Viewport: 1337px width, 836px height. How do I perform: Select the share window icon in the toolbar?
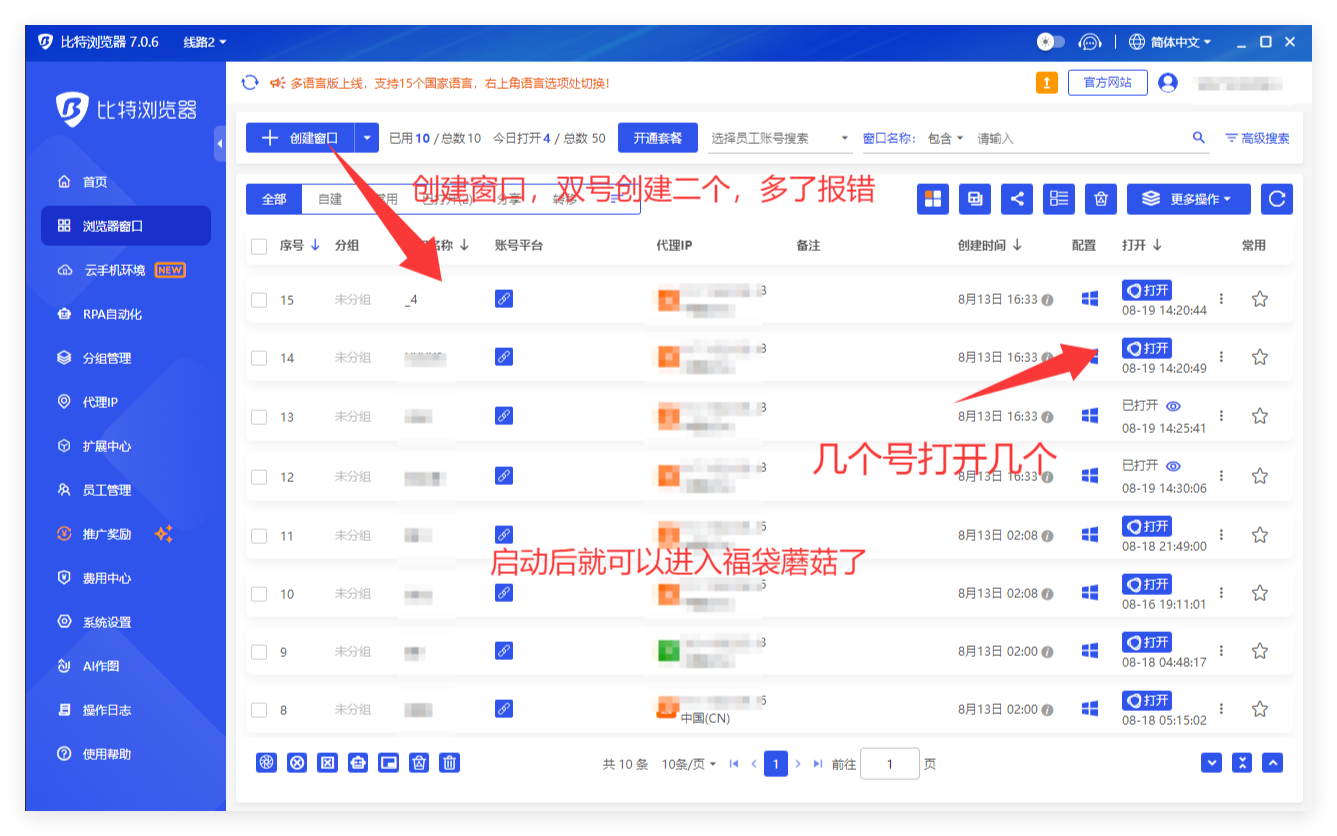(x=1017, y=199)
